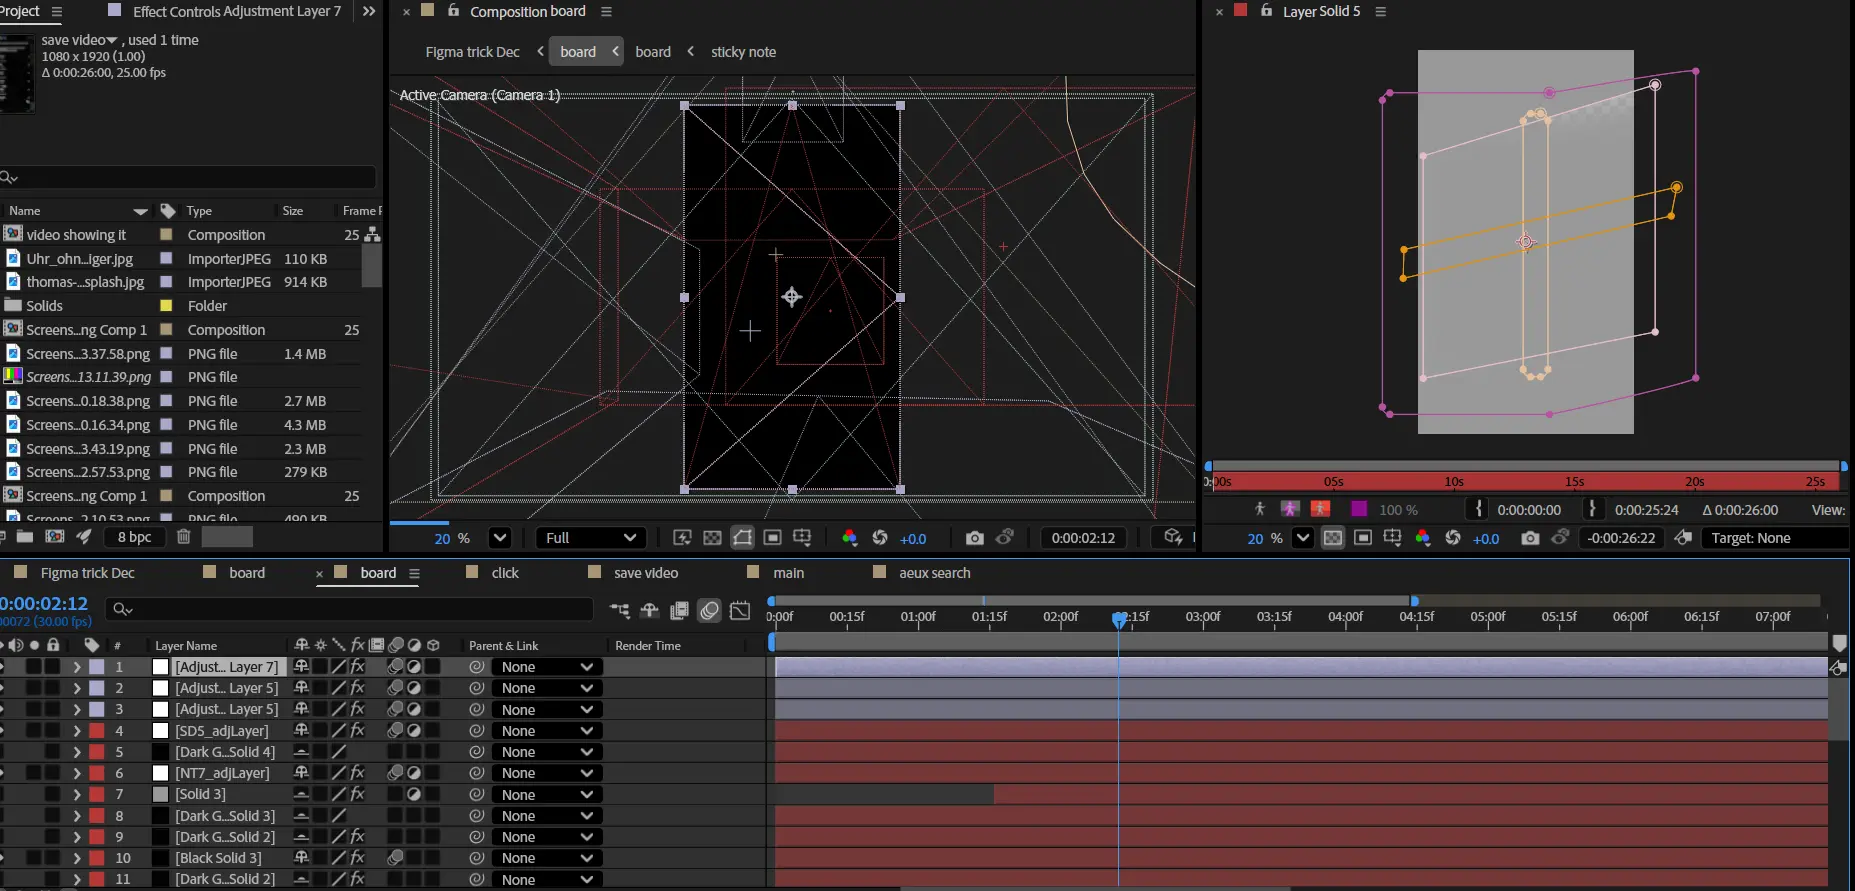Image resolution: width=1855 pixels, height=891 pixels.
Task: Click the 8 bpc color depth button
Action: (x=134, y=537)
